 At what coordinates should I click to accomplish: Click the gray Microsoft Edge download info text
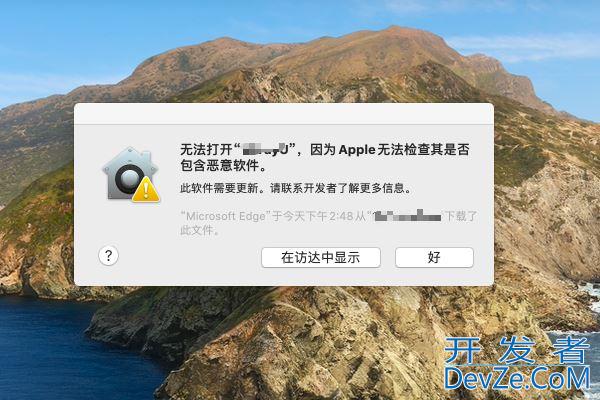coord(329,223)
